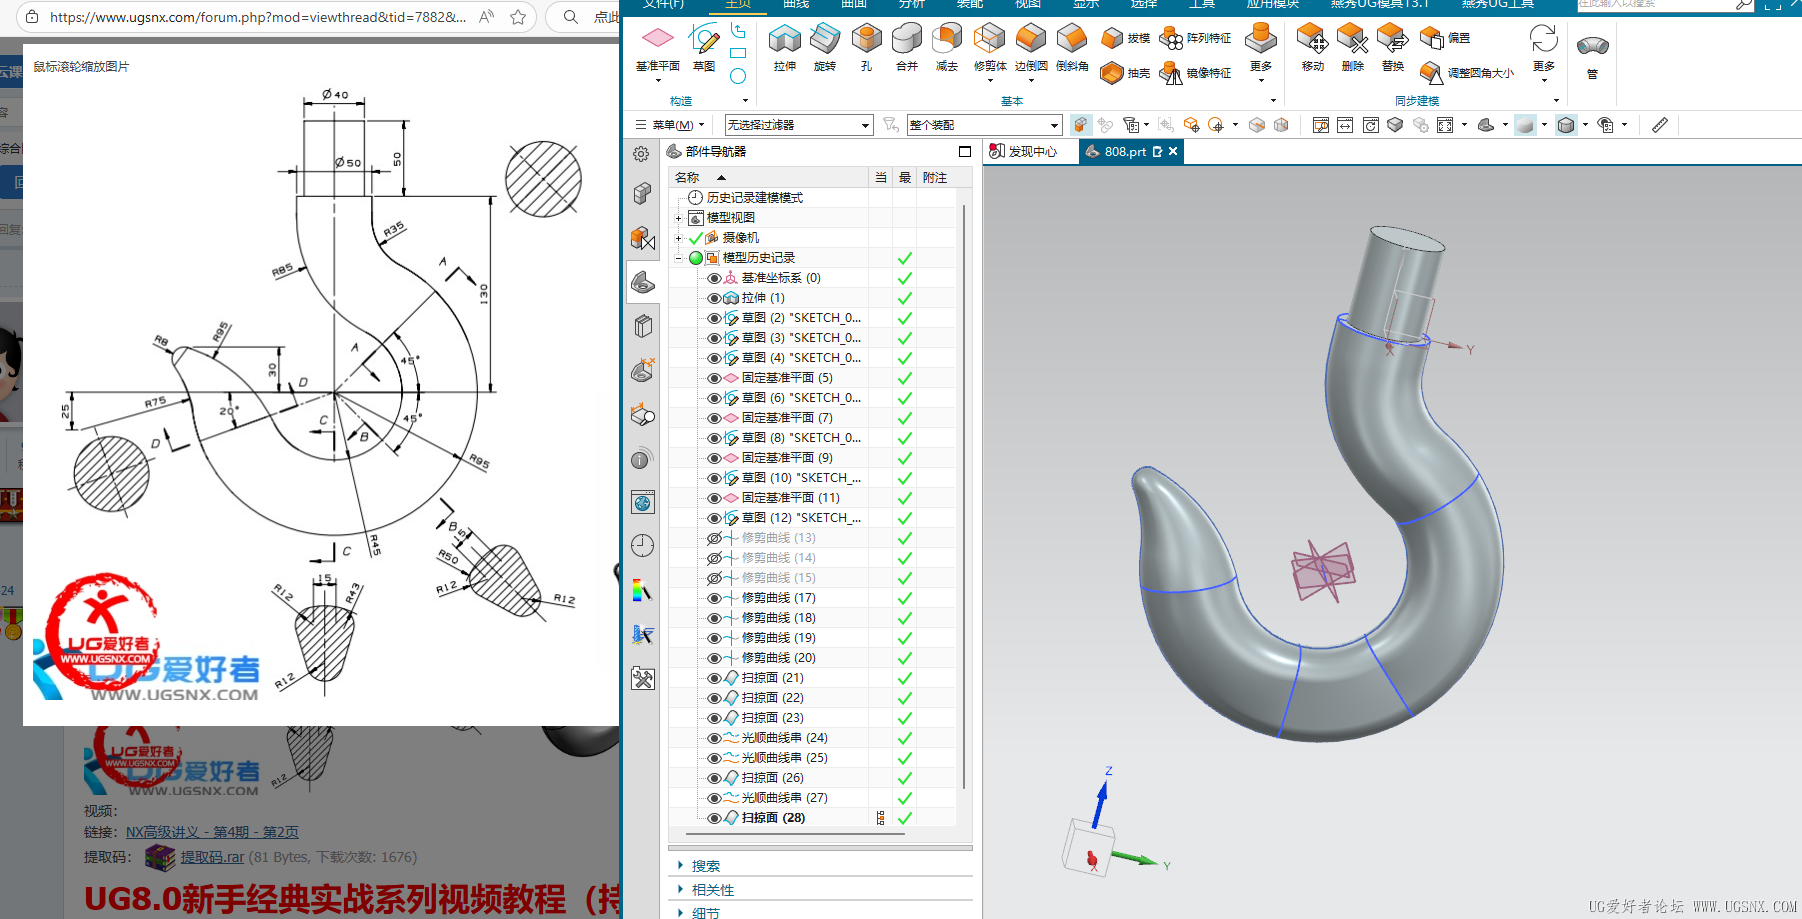Open the History clock sidebar icon

[x=642, y=545]
